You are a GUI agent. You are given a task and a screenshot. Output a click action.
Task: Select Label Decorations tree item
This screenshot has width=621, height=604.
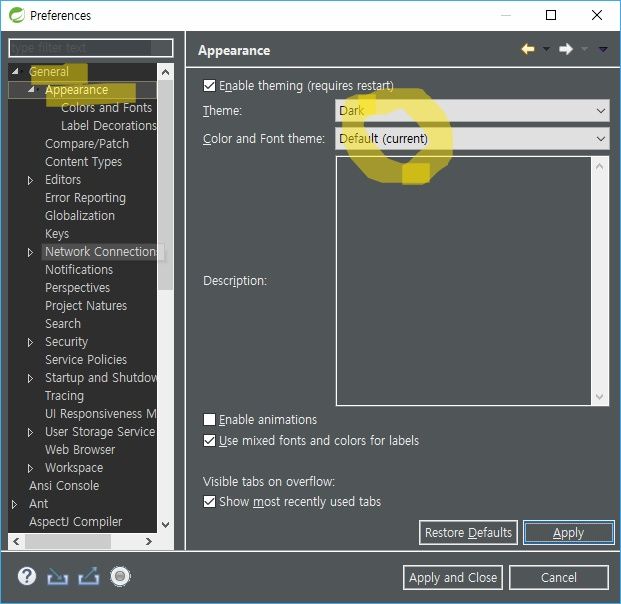[109, 126]
